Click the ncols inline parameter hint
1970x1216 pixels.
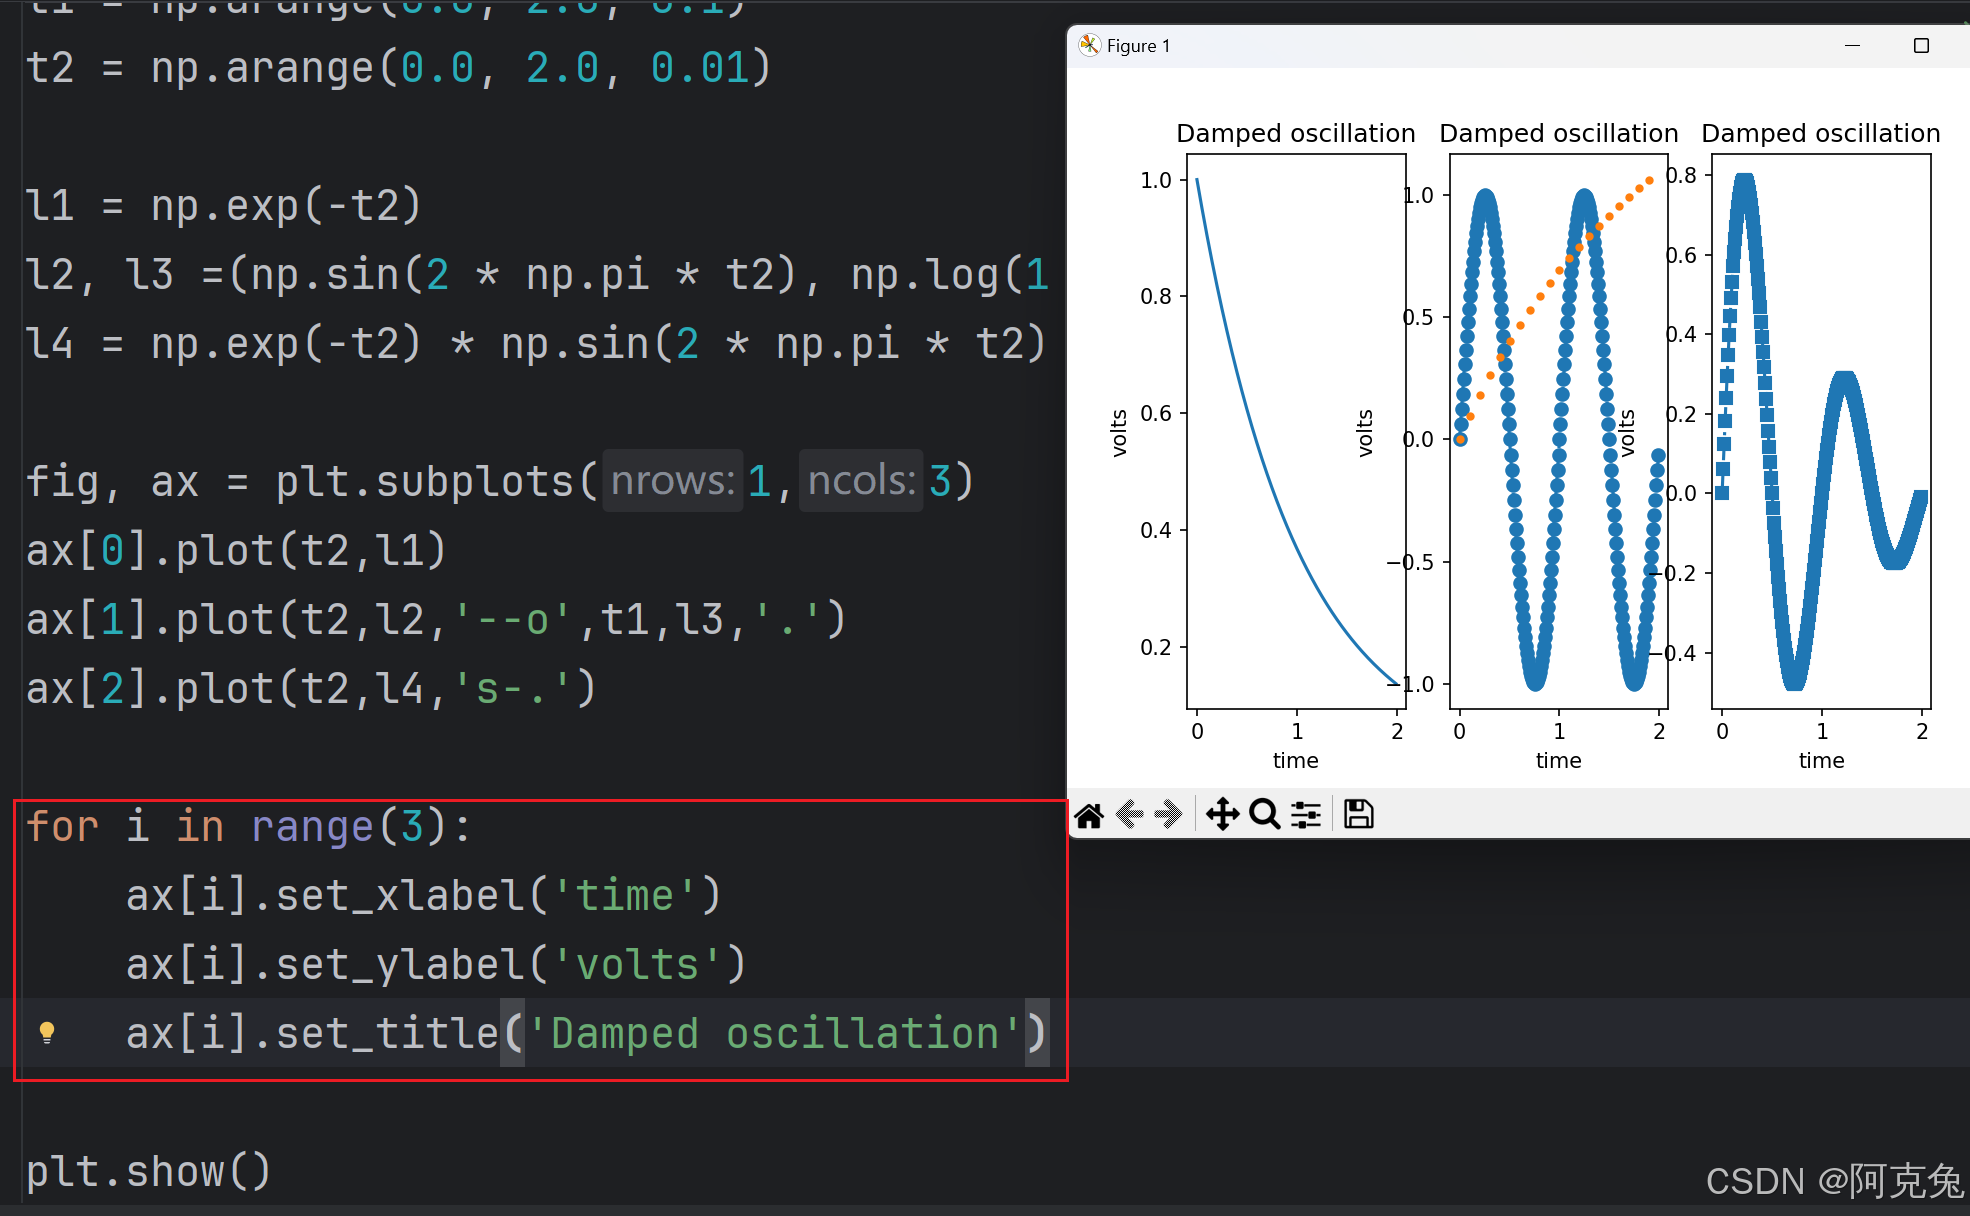860,481
